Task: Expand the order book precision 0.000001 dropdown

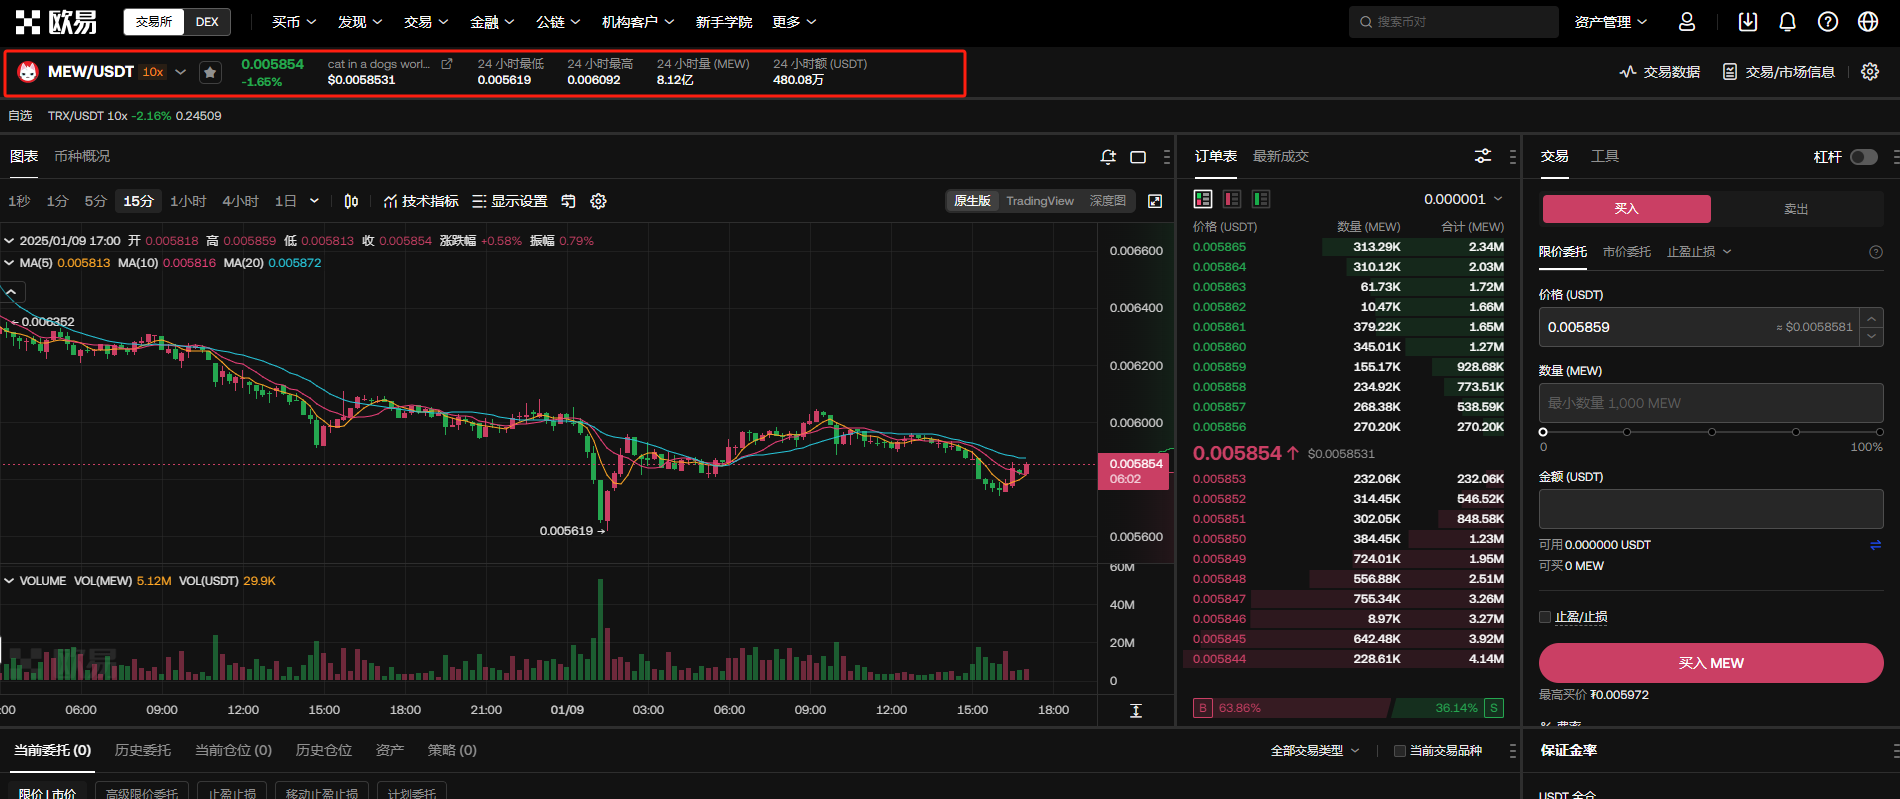Action: (x=1463, y=199)
